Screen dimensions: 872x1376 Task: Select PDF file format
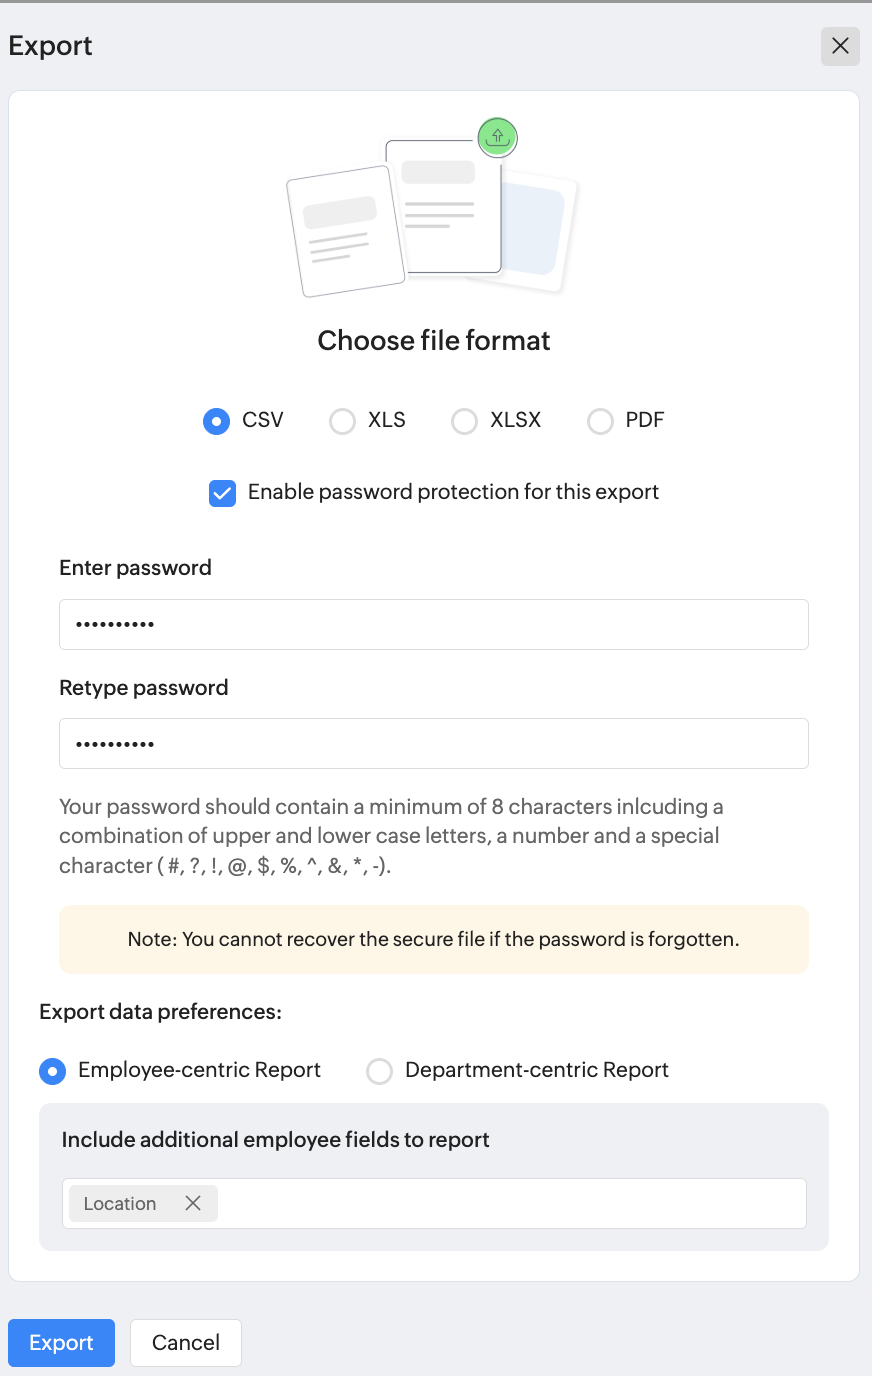click(x=600, y=421)
